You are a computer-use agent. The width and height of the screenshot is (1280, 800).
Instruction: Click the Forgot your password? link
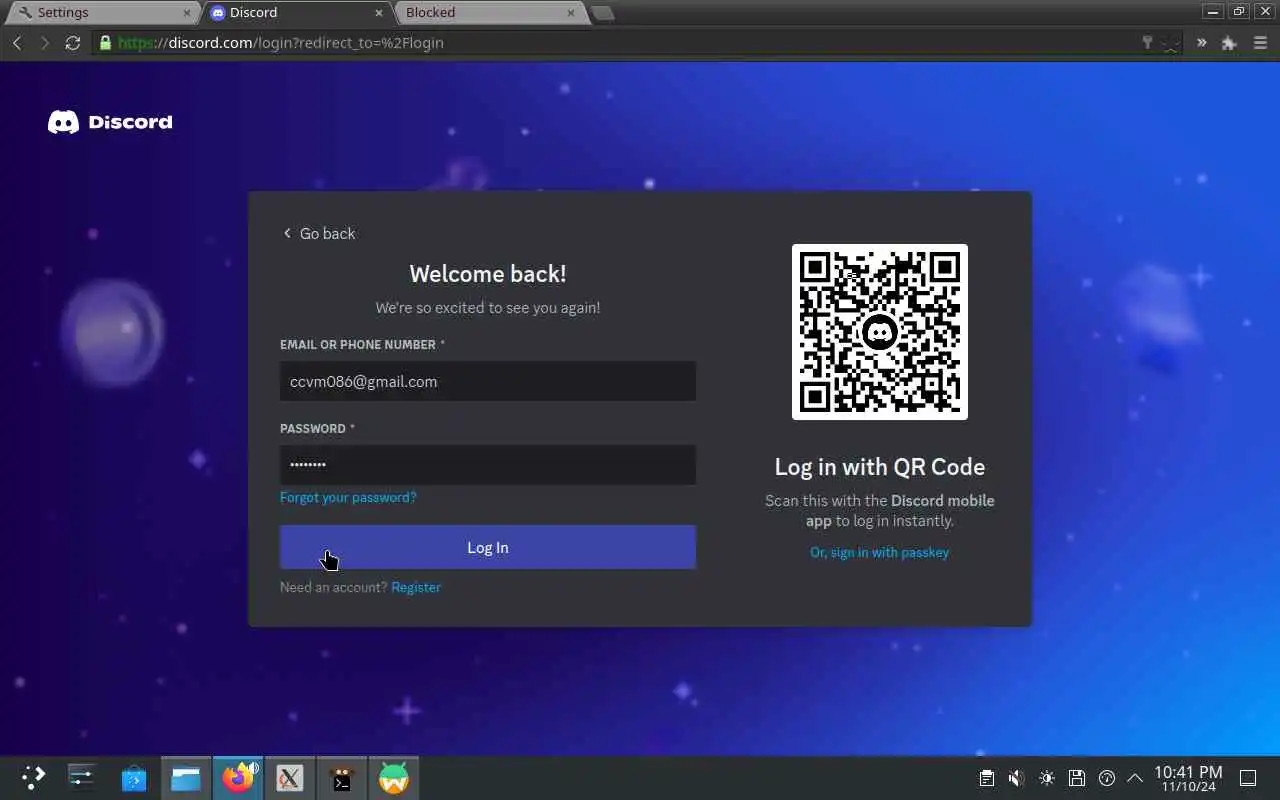tap(348, 497)
